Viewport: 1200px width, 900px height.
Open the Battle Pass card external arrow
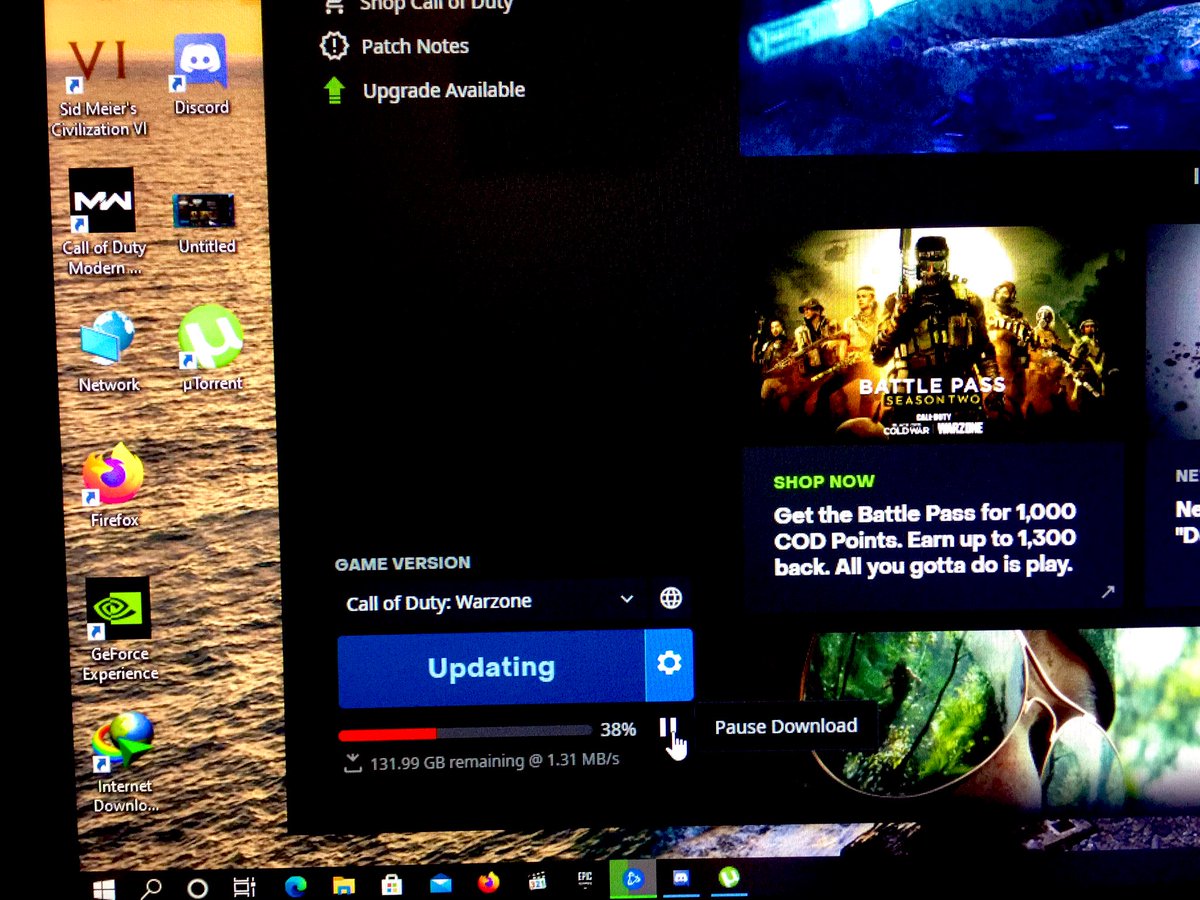(1107, 592)
